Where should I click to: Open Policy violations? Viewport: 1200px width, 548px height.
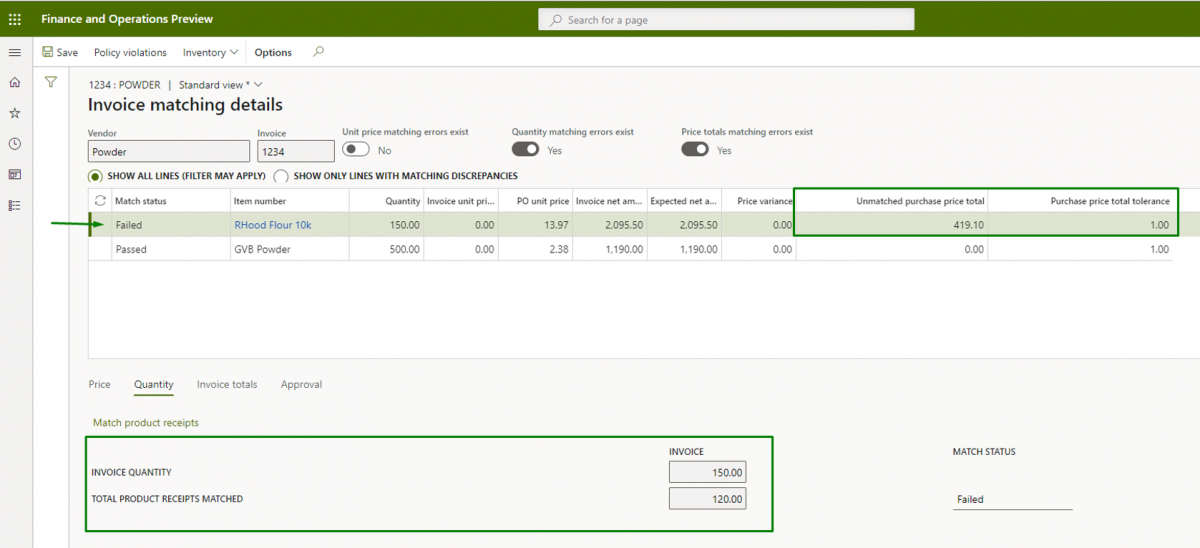point(130,52)
